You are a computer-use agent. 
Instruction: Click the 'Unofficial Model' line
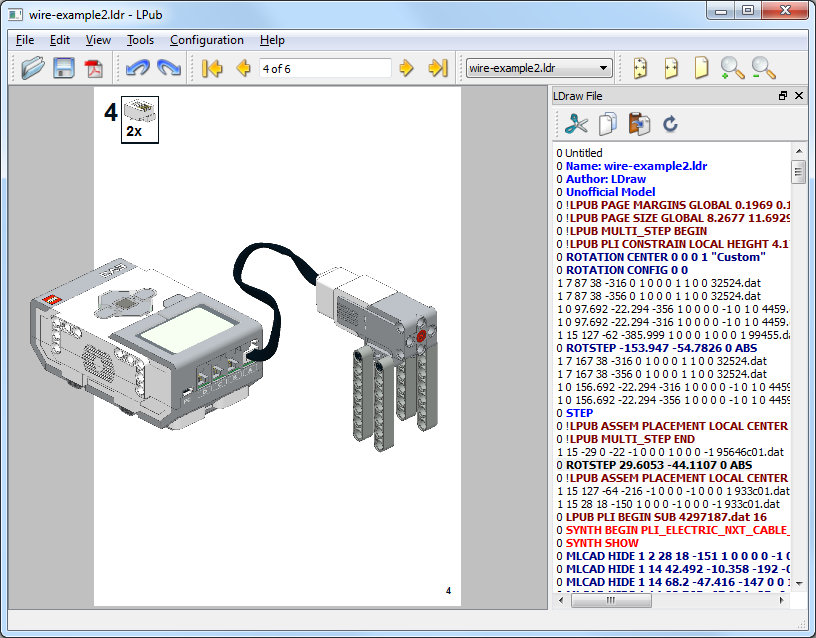(x=606, y=192)
